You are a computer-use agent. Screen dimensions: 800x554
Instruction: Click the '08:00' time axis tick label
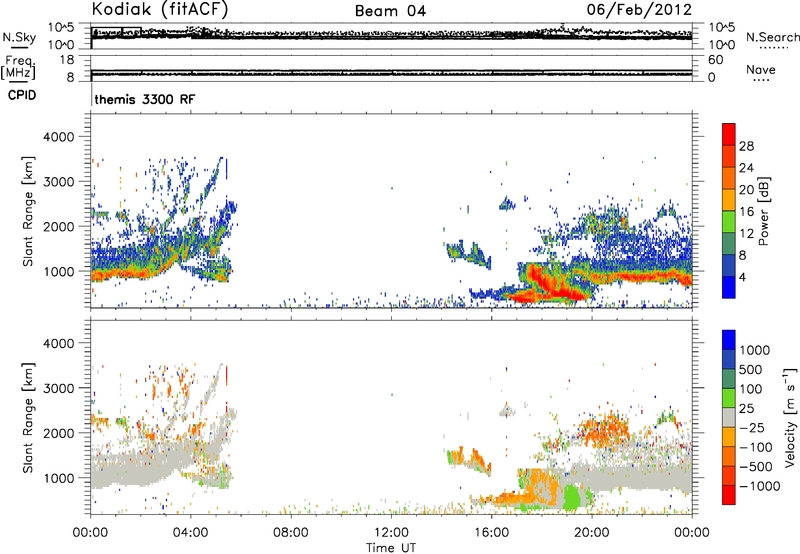point(290,533)
